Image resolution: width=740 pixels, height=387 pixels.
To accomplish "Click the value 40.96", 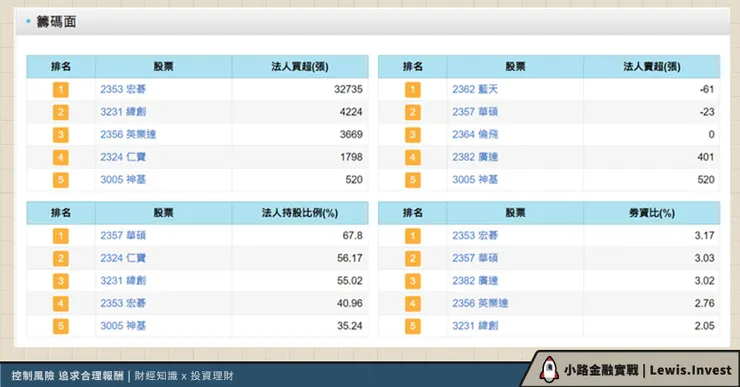I will (x=350, y=303).
